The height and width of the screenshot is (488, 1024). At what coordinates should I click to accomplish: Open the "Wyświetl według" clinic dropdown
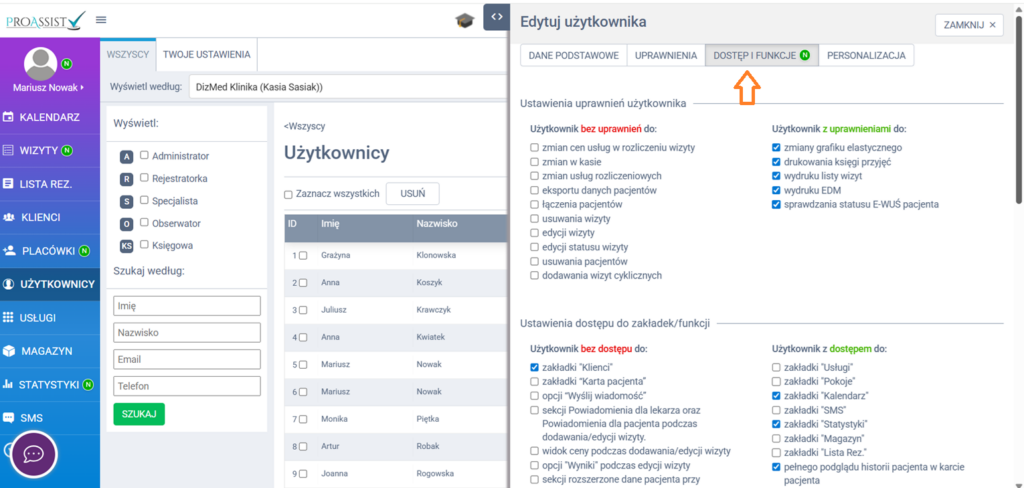tap(345, 87)
